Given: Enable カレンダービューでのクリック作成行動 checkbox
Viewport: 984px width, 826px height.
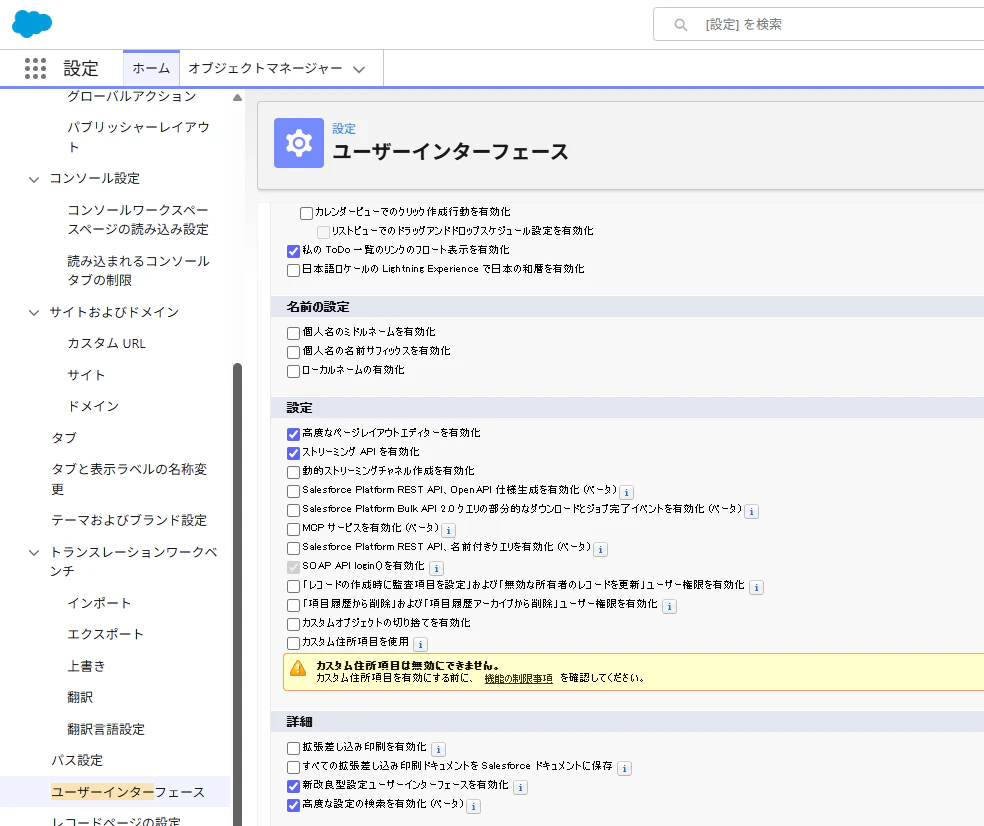Looking at the screenshot, I should point(306,213).
